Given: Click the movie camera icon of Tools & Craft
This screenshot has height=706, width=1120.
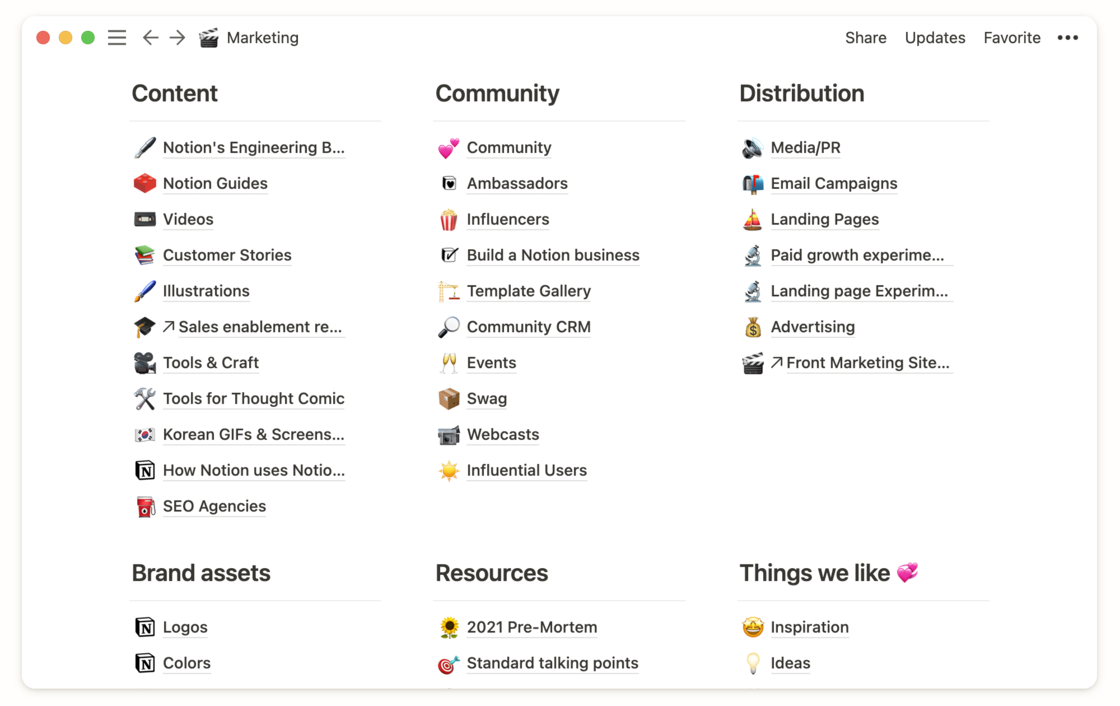Looking at the screenshot, I should (145, 363).
